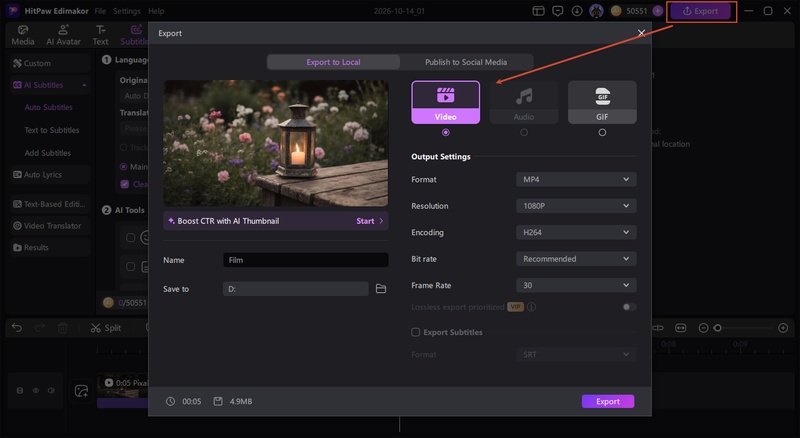Open the AI Avatar tool
Screen dimensions: 800x438
point(63,35)
